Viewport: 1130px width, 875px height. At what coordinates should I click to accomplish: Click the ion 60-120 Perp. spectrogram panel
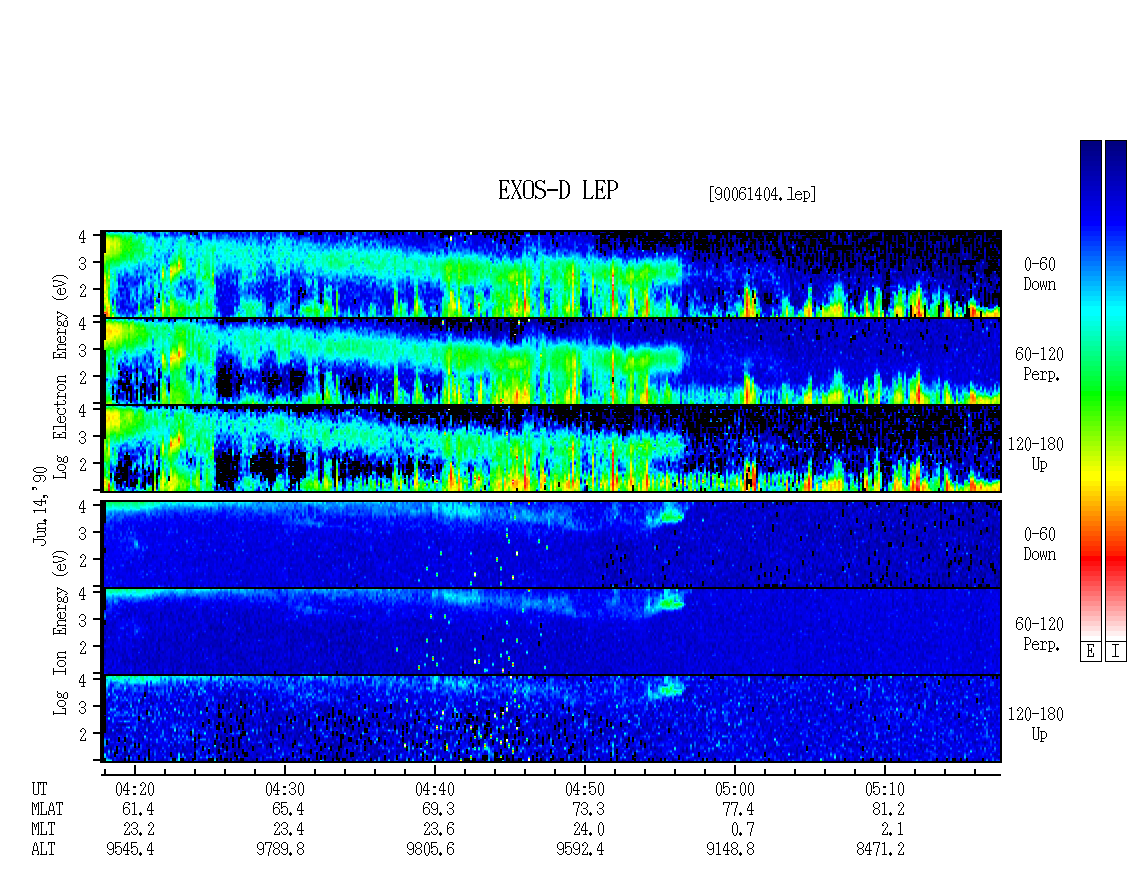[553, 631]
